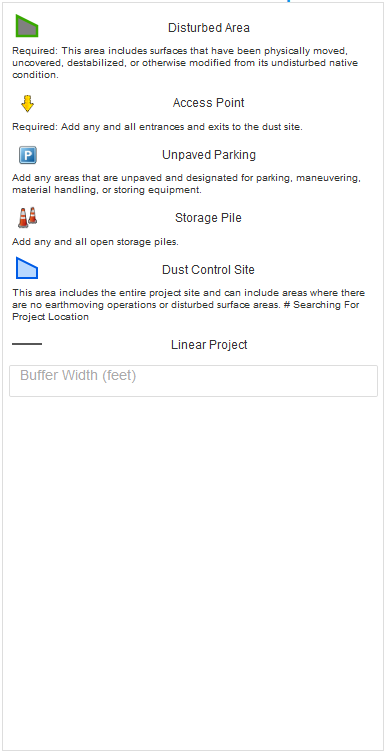
Task: Select the Storage Pile title
Action: [x=208, y=218]
